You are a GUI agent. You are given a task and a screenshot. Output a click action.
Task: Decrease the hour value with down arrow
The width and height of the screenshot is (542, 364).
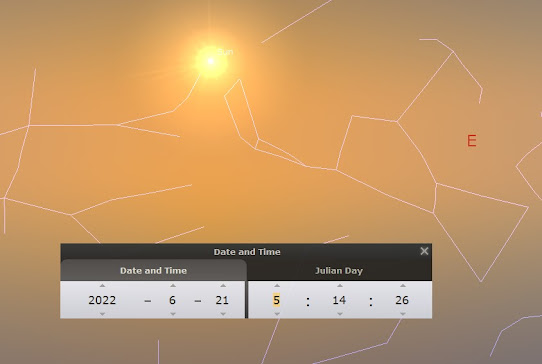point(277,314)
